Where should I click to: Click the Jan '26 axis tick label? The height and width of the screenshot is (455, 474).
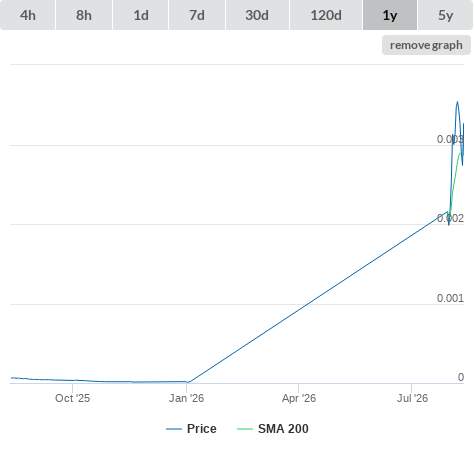(186, 398)
